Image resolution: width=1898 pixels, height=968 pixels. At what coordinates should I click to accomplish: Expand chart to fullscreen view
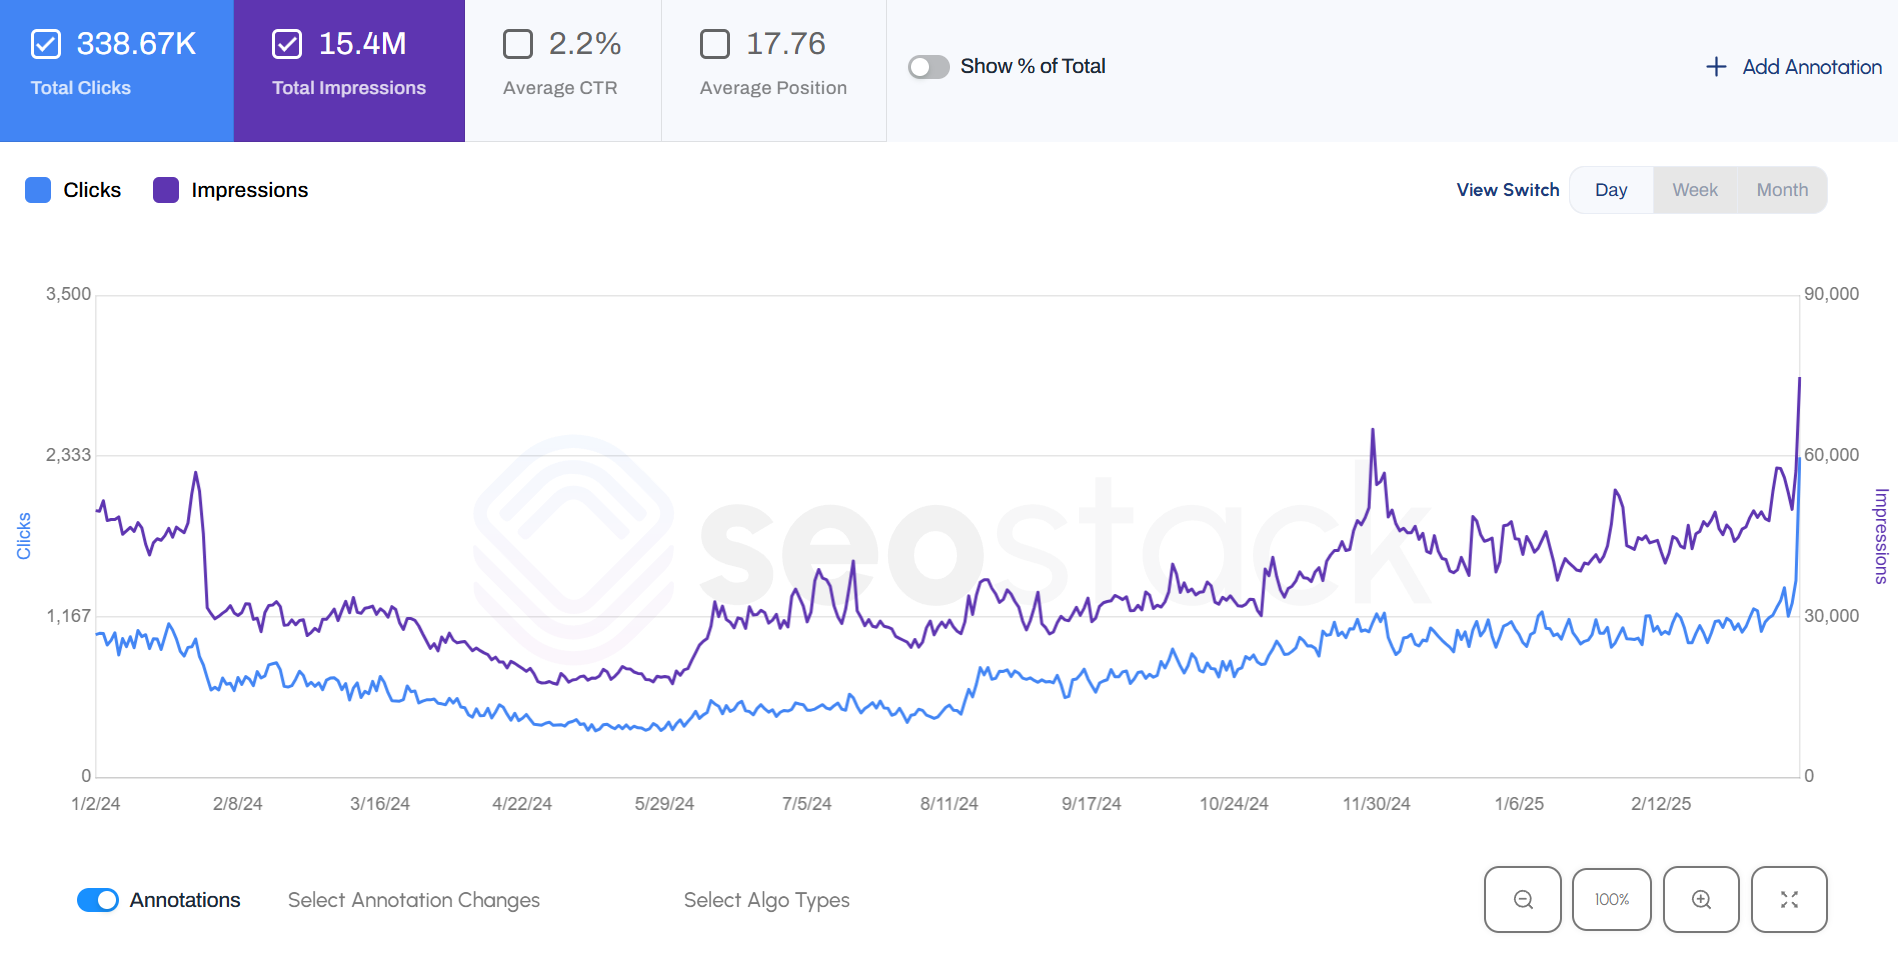[x=1789, y=900]
